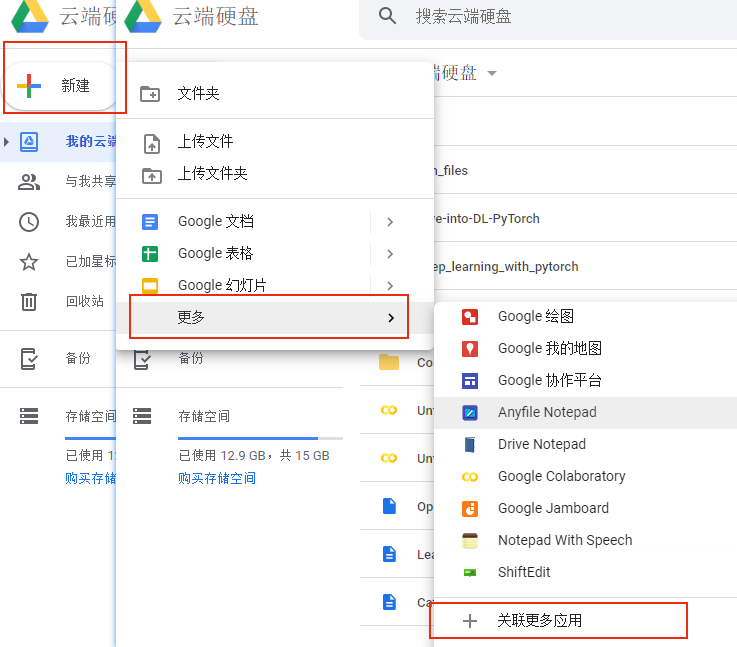Viewport: 737px width, 647px height.
Task: Expand the Google 文档 submenu arrow
Action: click(x=390, y=222)
